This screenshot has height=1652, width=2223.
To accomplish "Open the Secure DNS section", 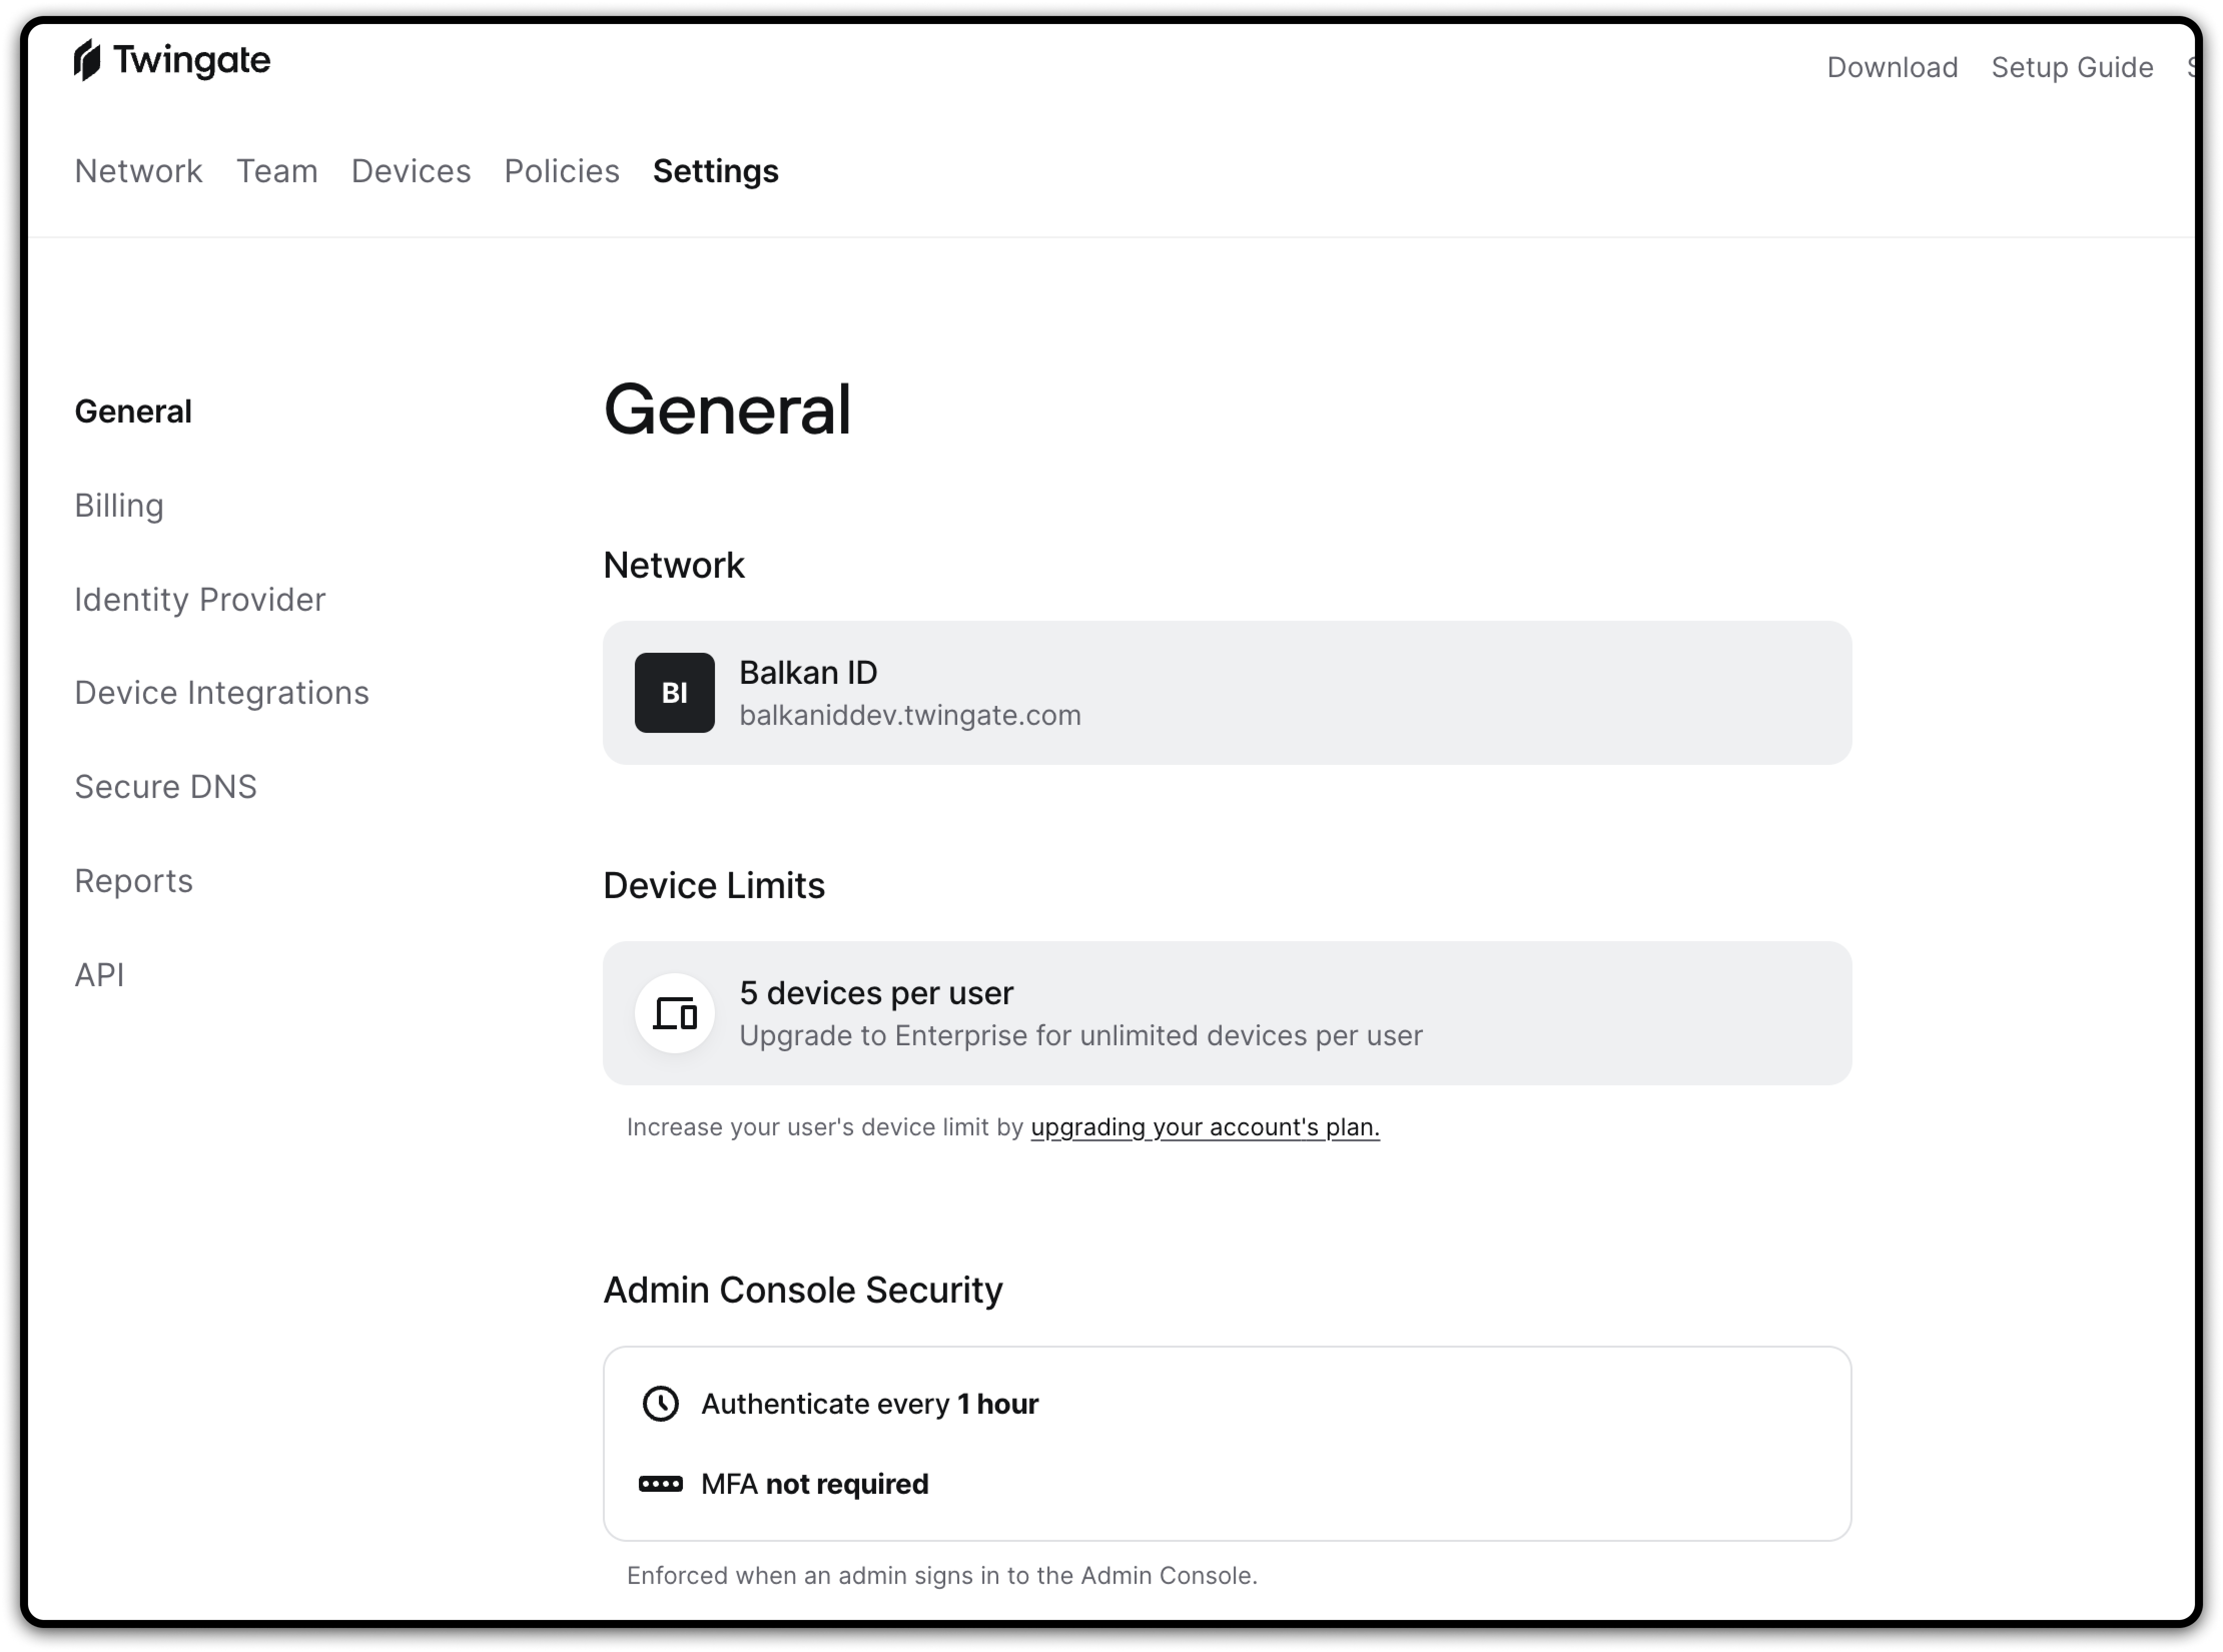I will (166, 787).
